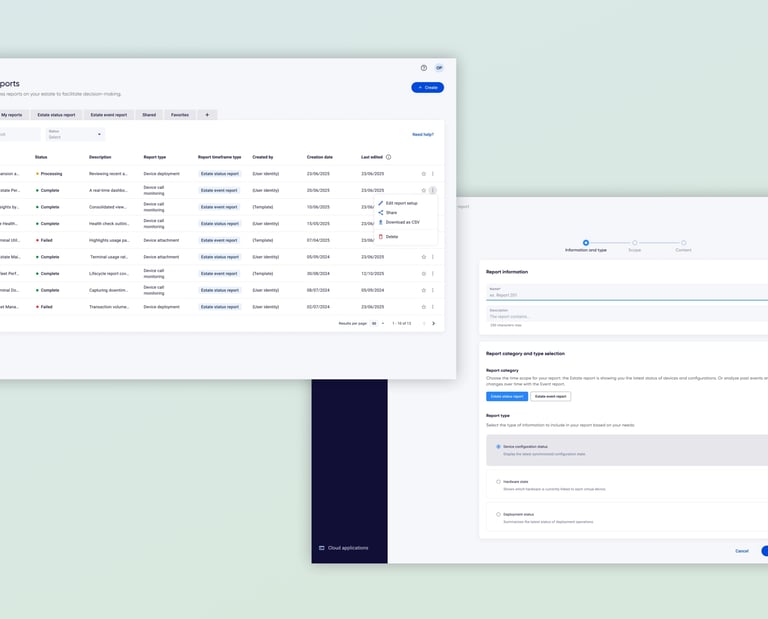Select Deployment status radio option
Image resolution: width=768 pixels, height=619 pixels.
[498, 515]
